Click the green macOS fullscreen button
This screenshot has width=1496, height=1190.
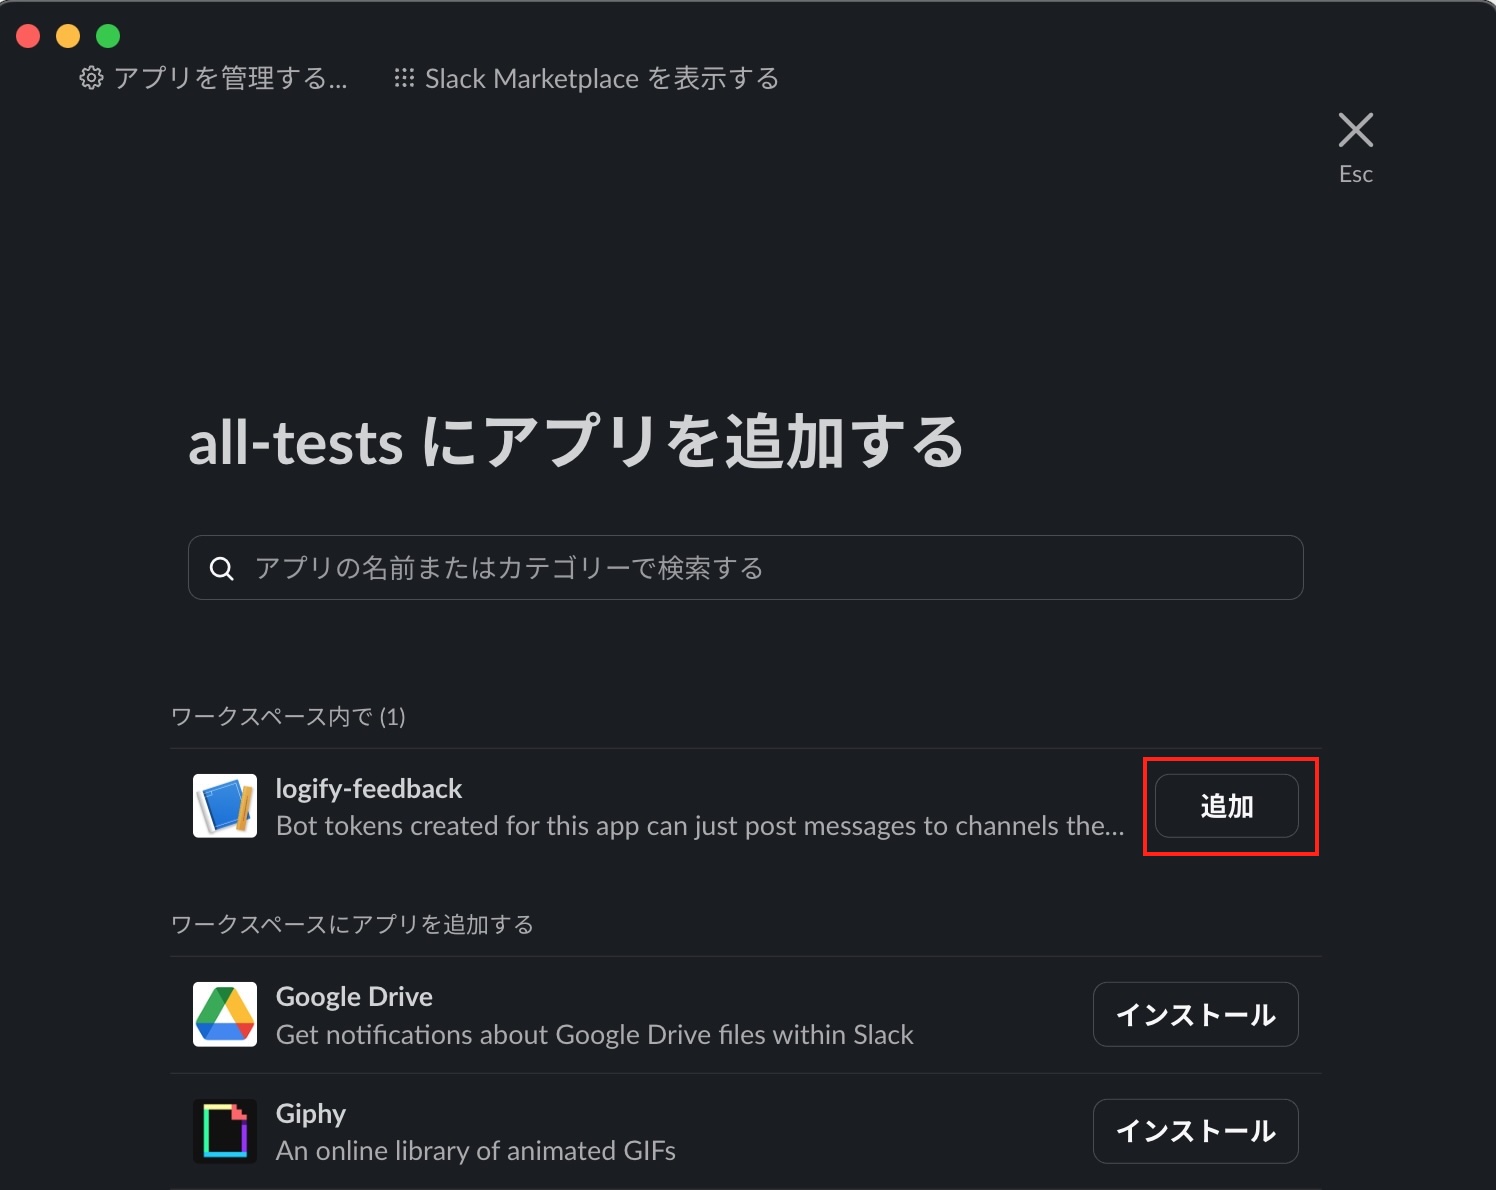108,36
